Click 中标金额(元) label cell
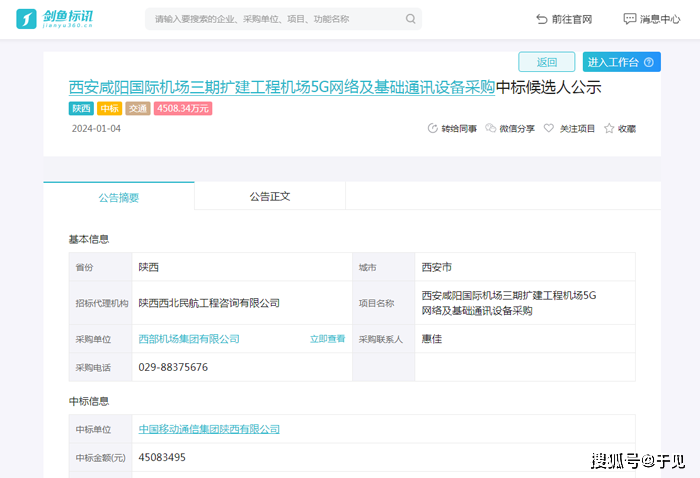 point(100,457)
